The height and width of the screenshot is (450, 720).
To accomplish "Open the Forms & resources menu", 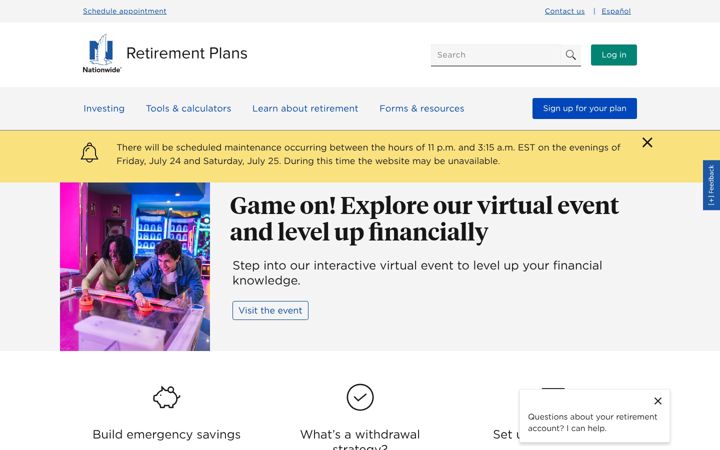I will click(x=422, y=109).
